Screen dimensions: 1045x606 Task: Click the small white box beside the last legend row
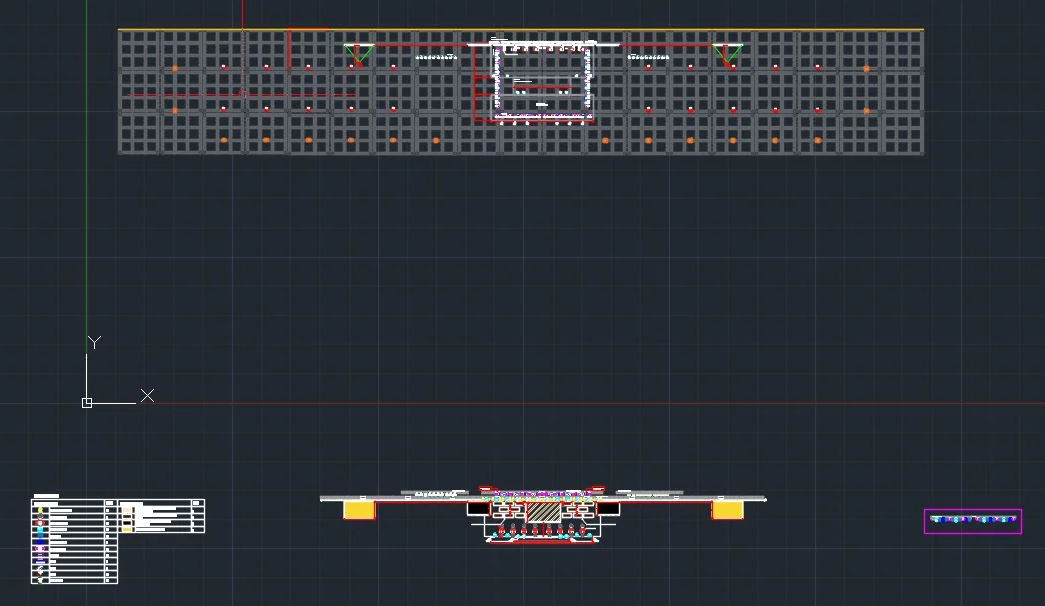tap(107, 580)
